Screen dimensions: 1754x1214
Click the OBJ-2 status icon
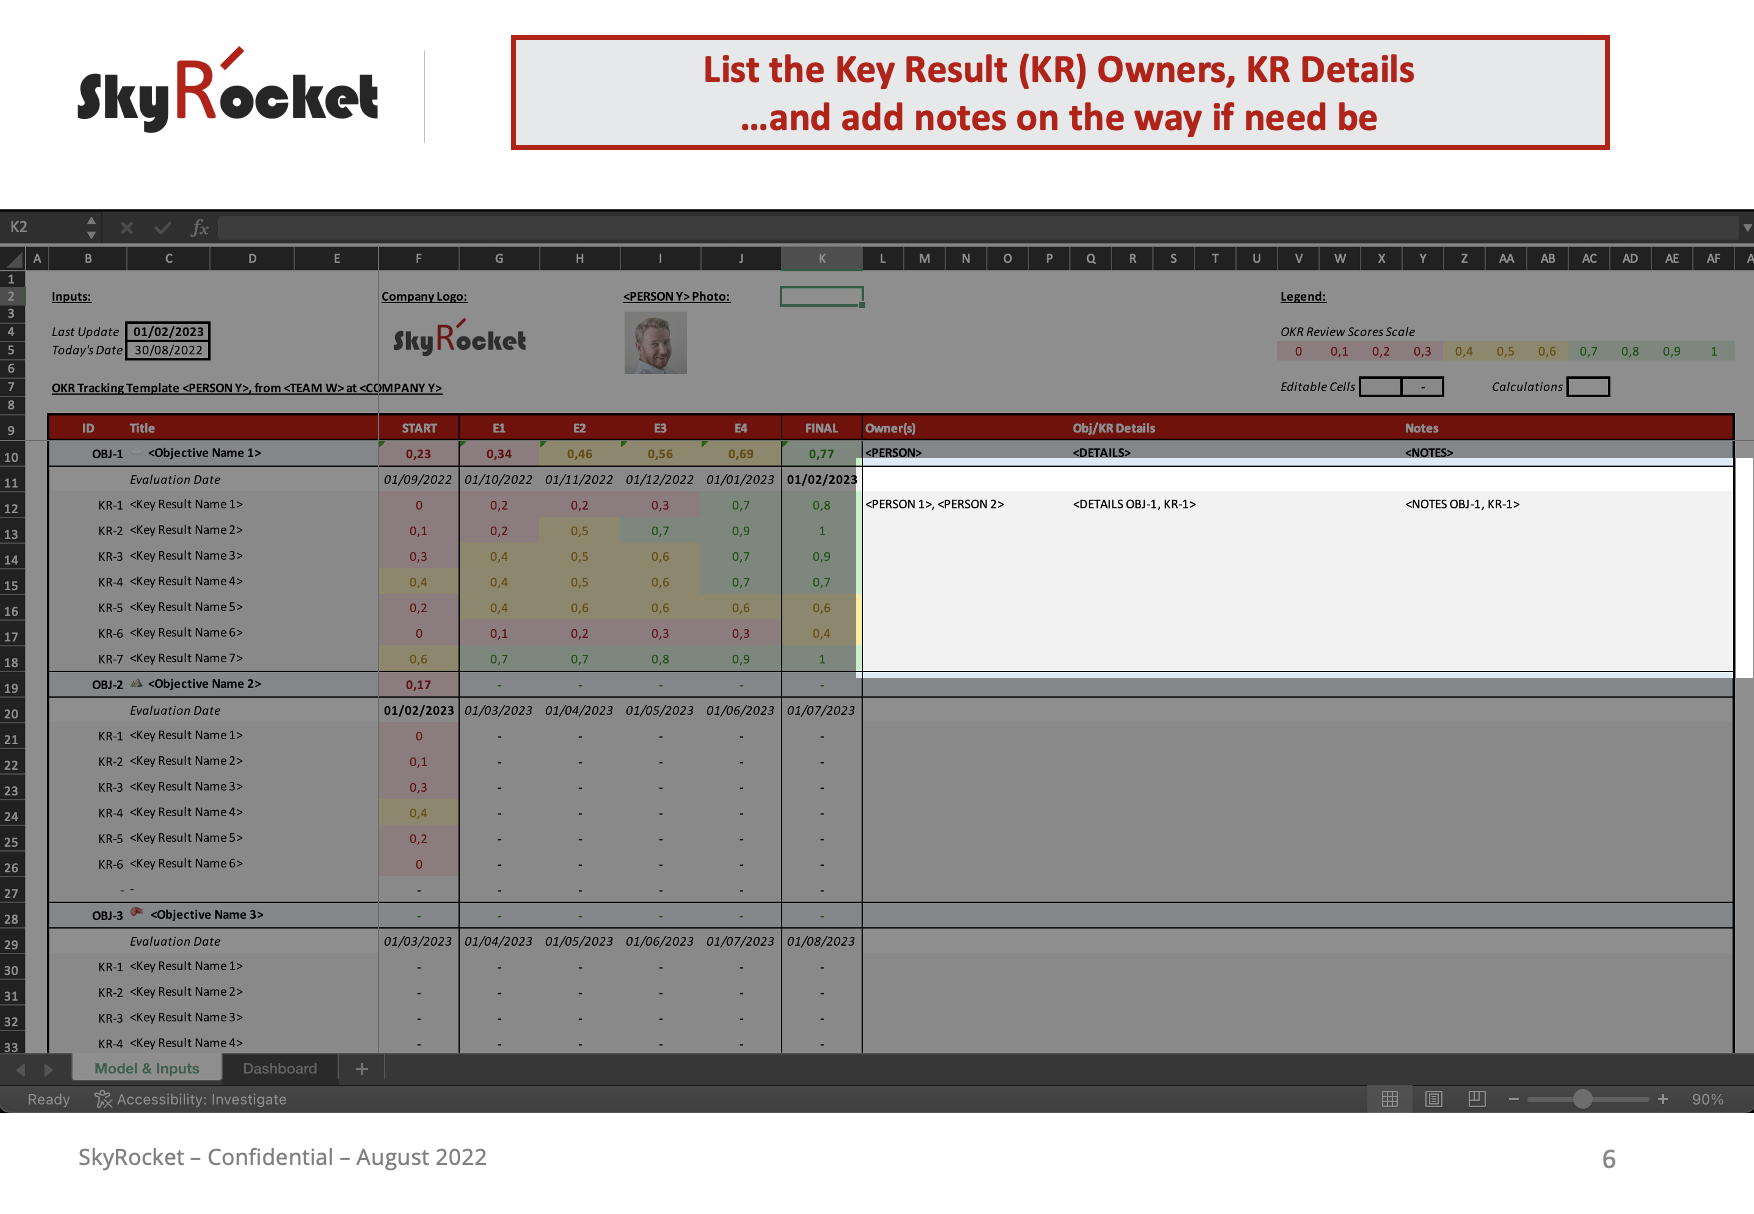137,683
